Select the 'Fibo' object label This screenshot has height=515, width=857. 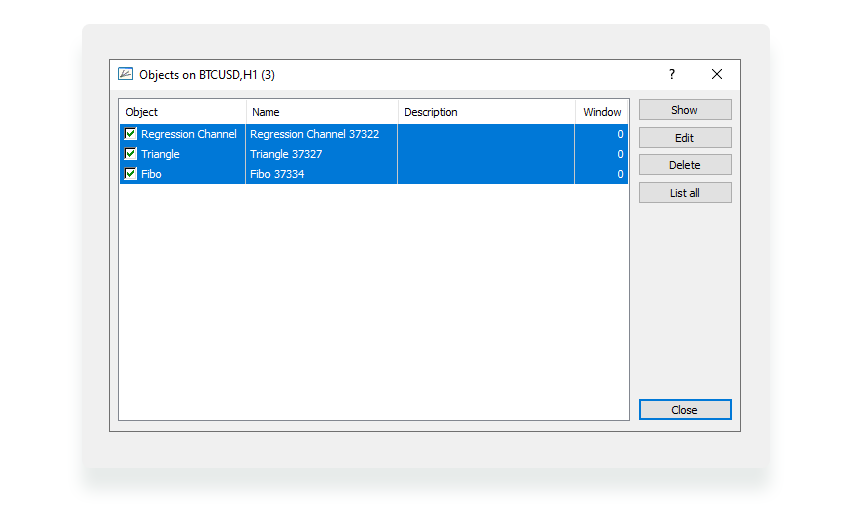click(x=151, y=174)
